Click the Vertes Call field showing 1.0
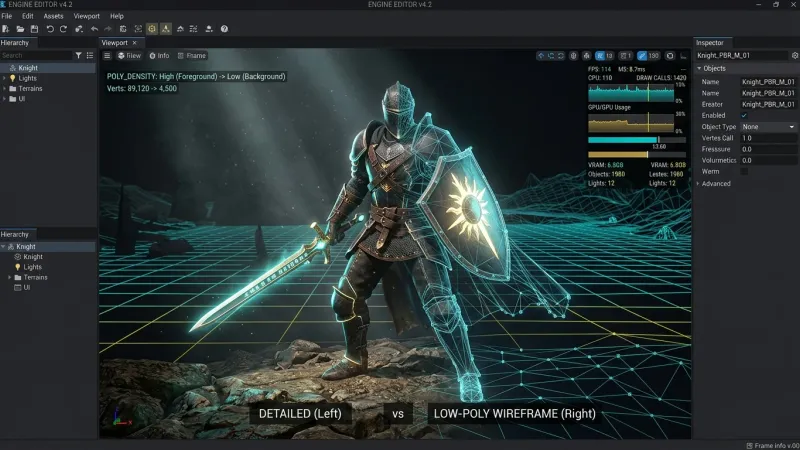 tap(768, 138)
